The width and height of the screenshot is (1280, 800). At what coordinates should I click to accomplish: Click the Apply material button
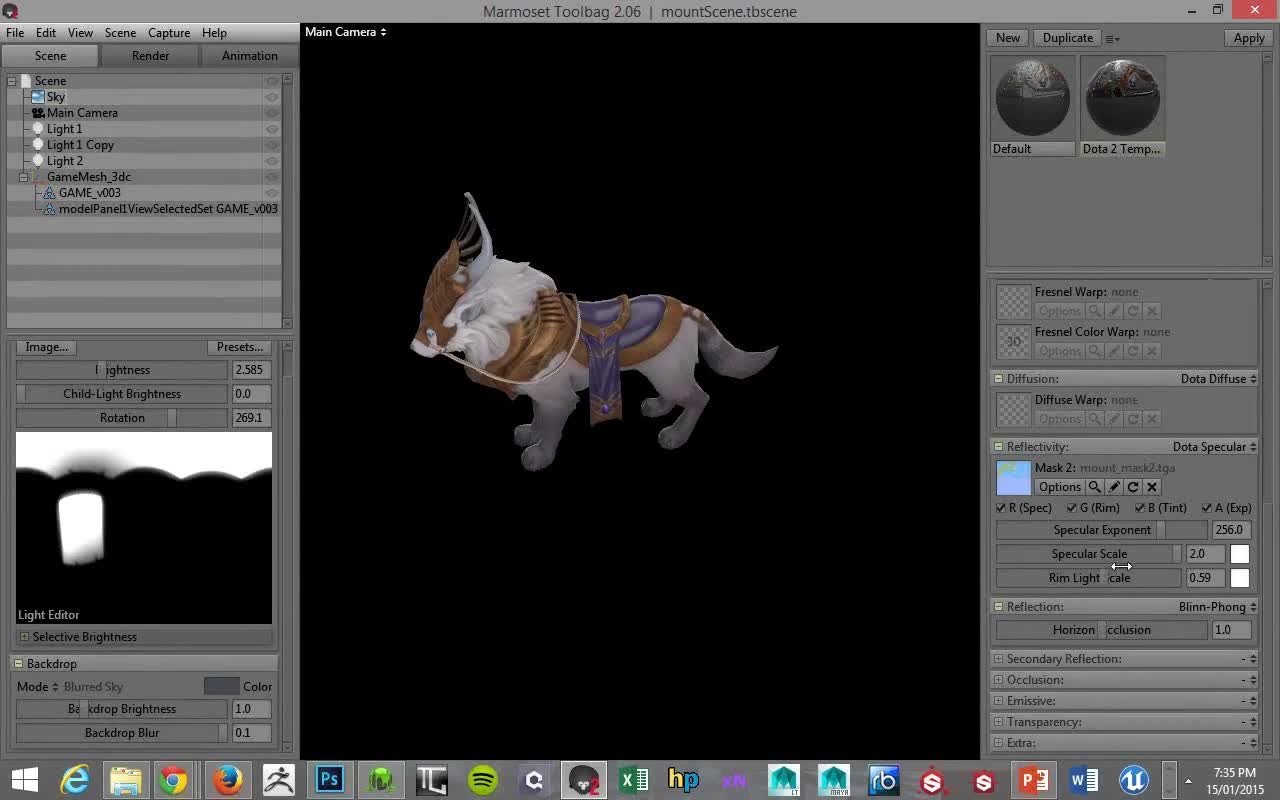1248,38
